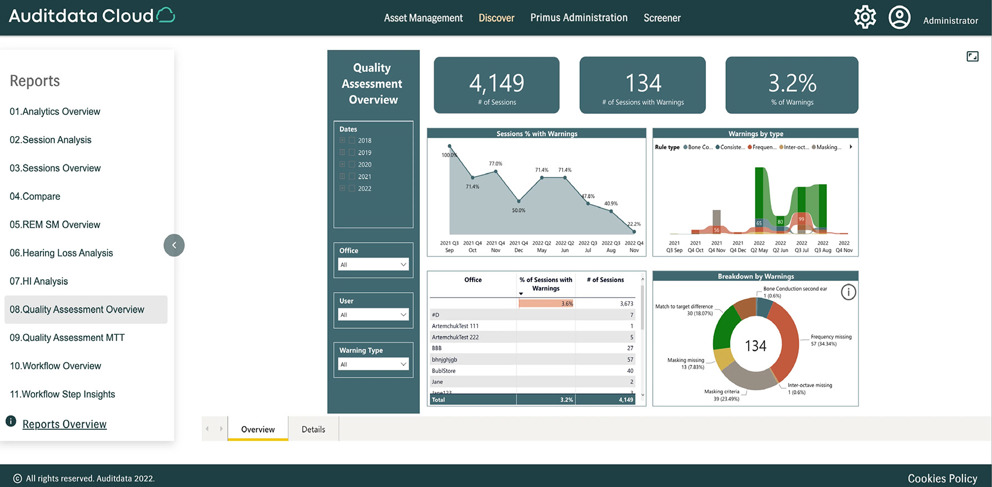
Task: Expand the 2019 date node
Action: pyautogui.click(x=342, y=152)
